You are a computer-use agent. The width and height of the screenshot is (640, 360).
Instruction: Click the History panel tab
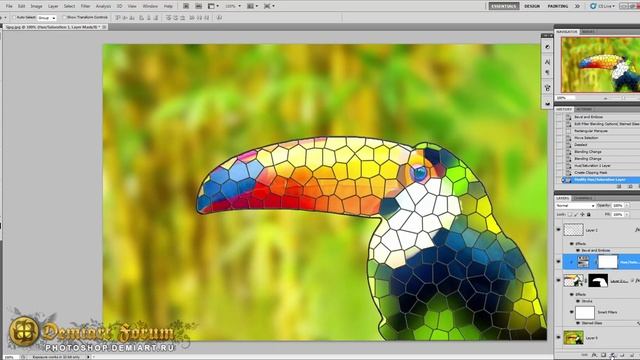[564, 109]
